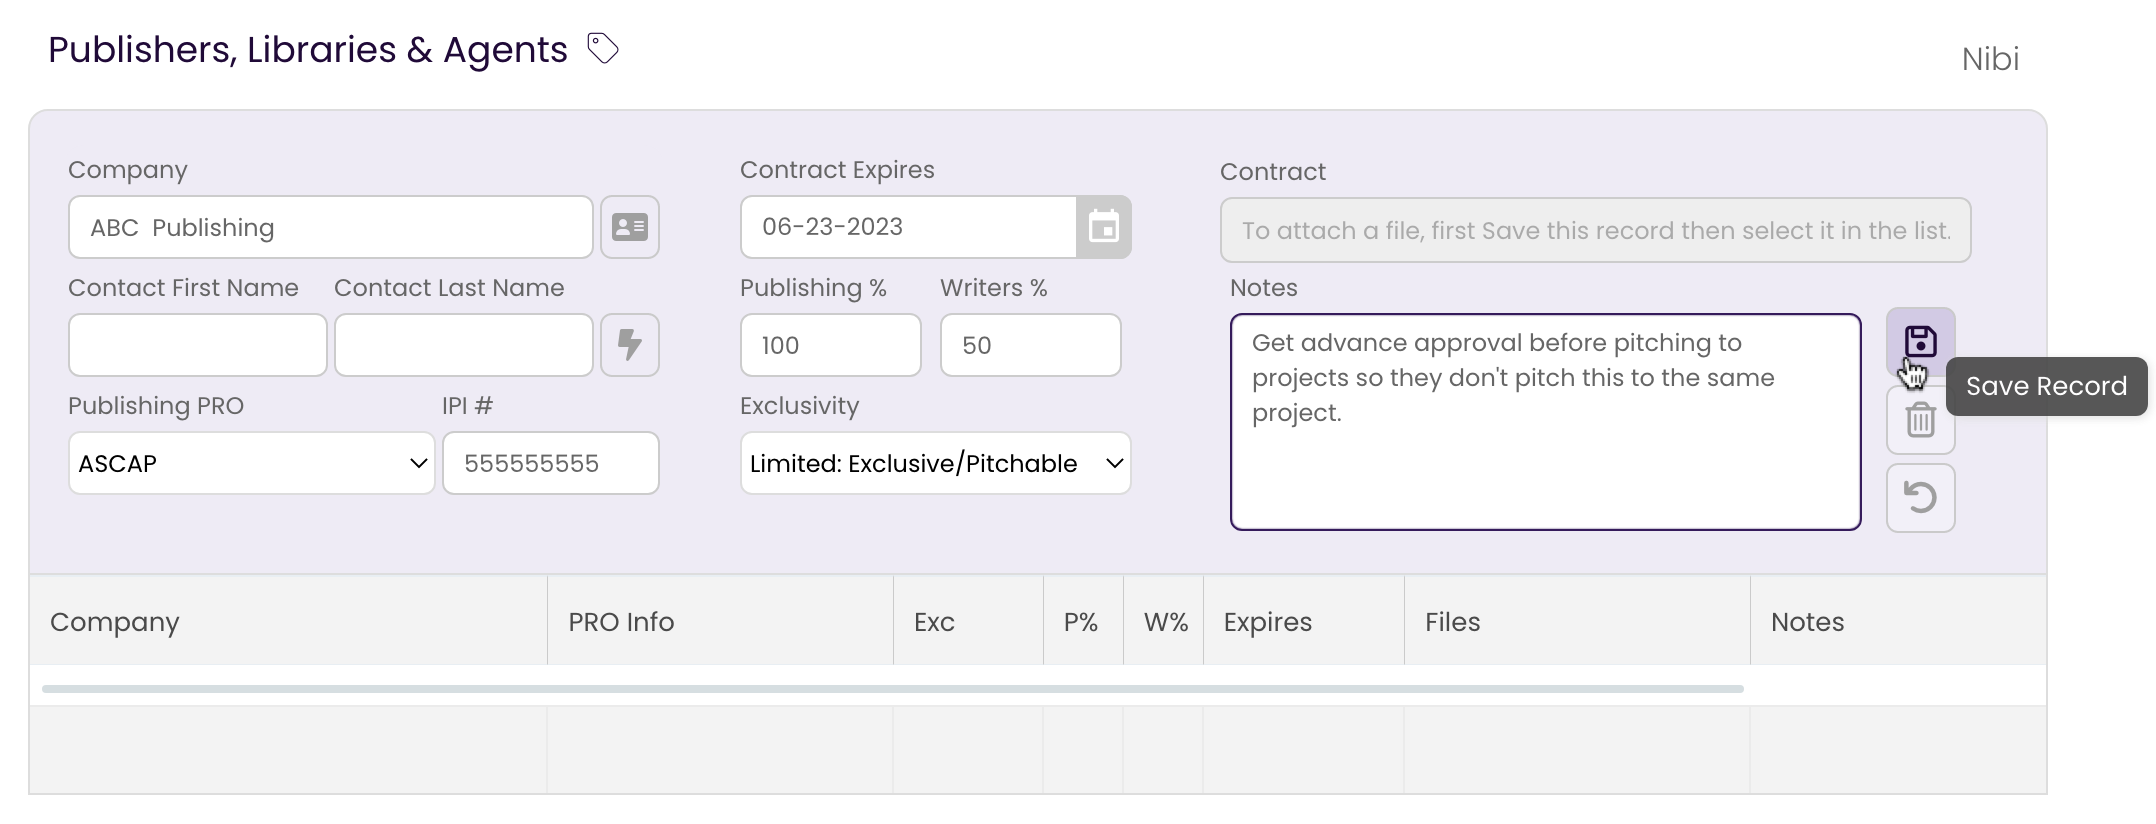This screenshot has height=824, width=2156.
Task: Click the tag icon beside the page title
Action: pos(602,48)
